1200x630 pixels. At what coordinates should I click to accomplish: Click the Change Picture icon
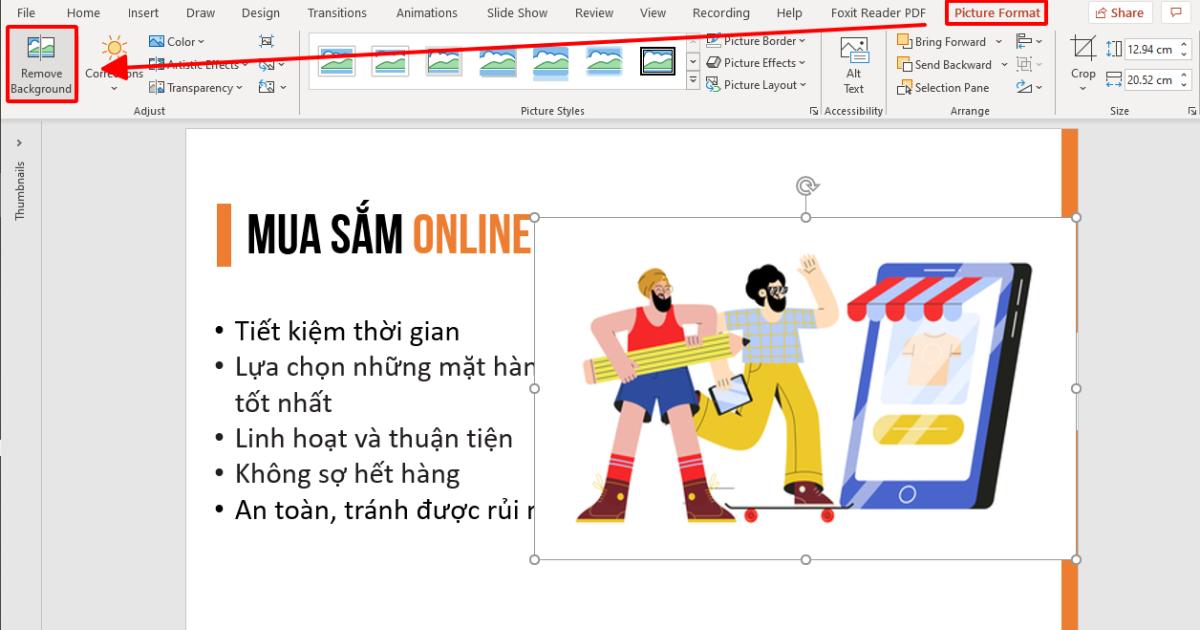pos(271,65)
